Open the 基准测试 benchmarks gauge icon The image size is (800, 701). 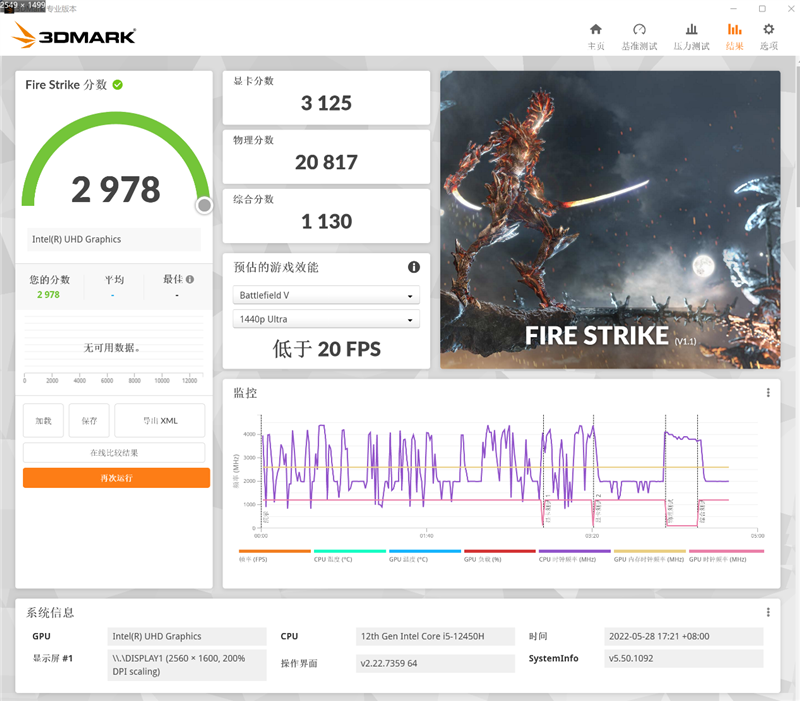[x=640, y=30]
